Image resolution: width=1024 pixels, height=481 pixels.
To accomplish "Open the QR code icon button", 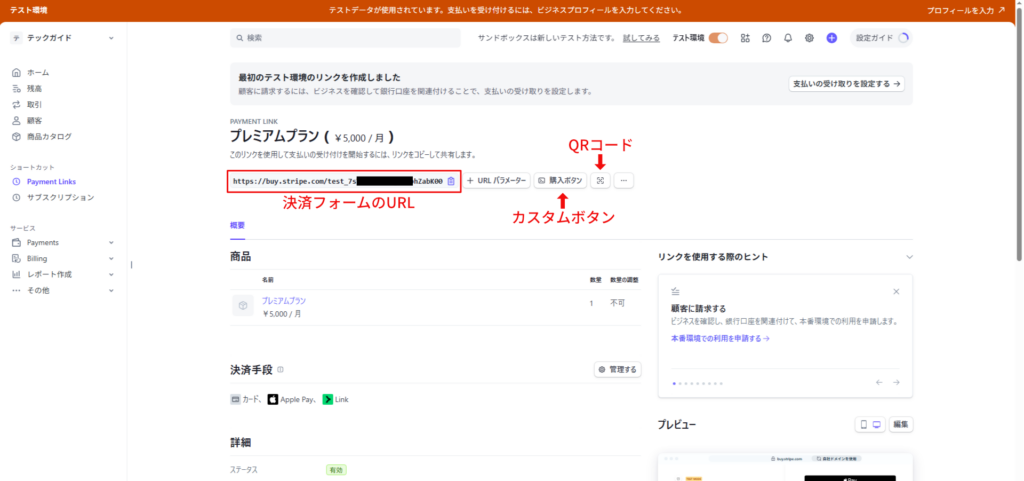I will [x=600, y=181].
